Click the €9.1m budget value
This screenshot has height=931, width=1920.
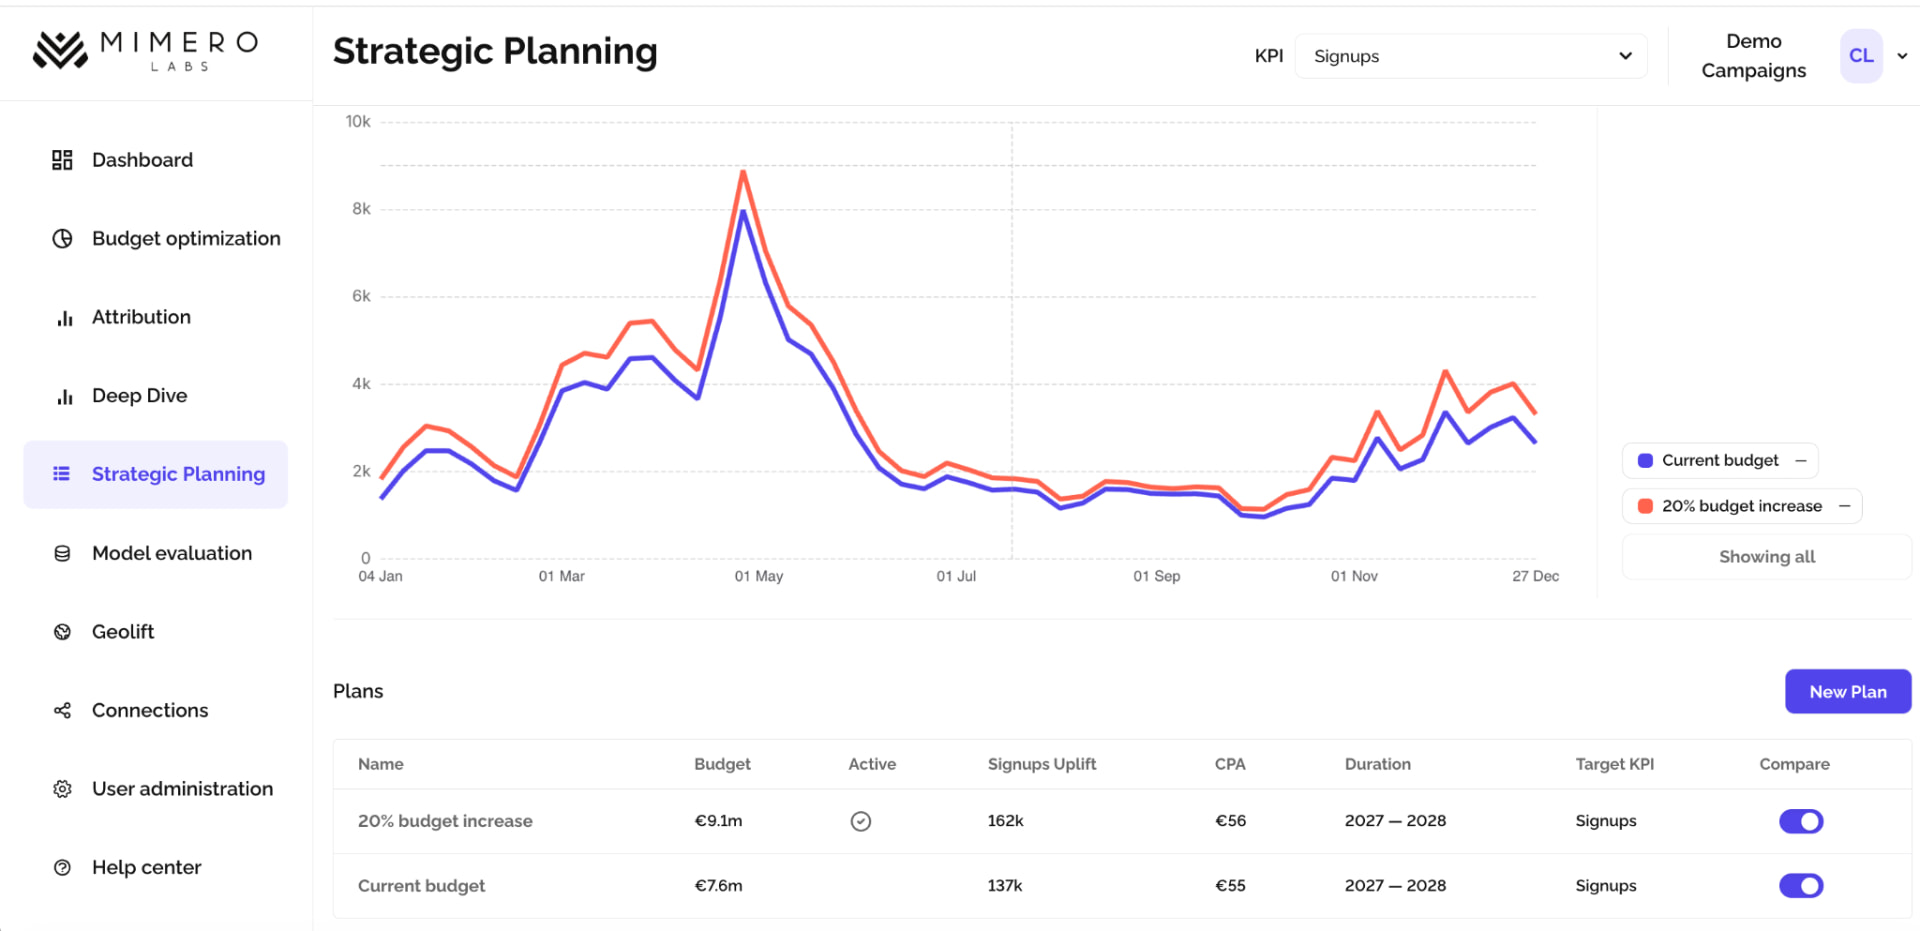click(718, 821)
